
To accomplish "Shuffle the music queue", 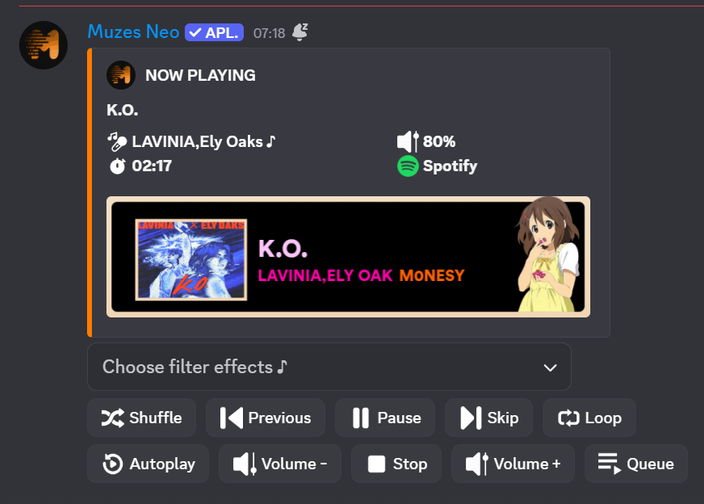I will [x=141, y=418].
